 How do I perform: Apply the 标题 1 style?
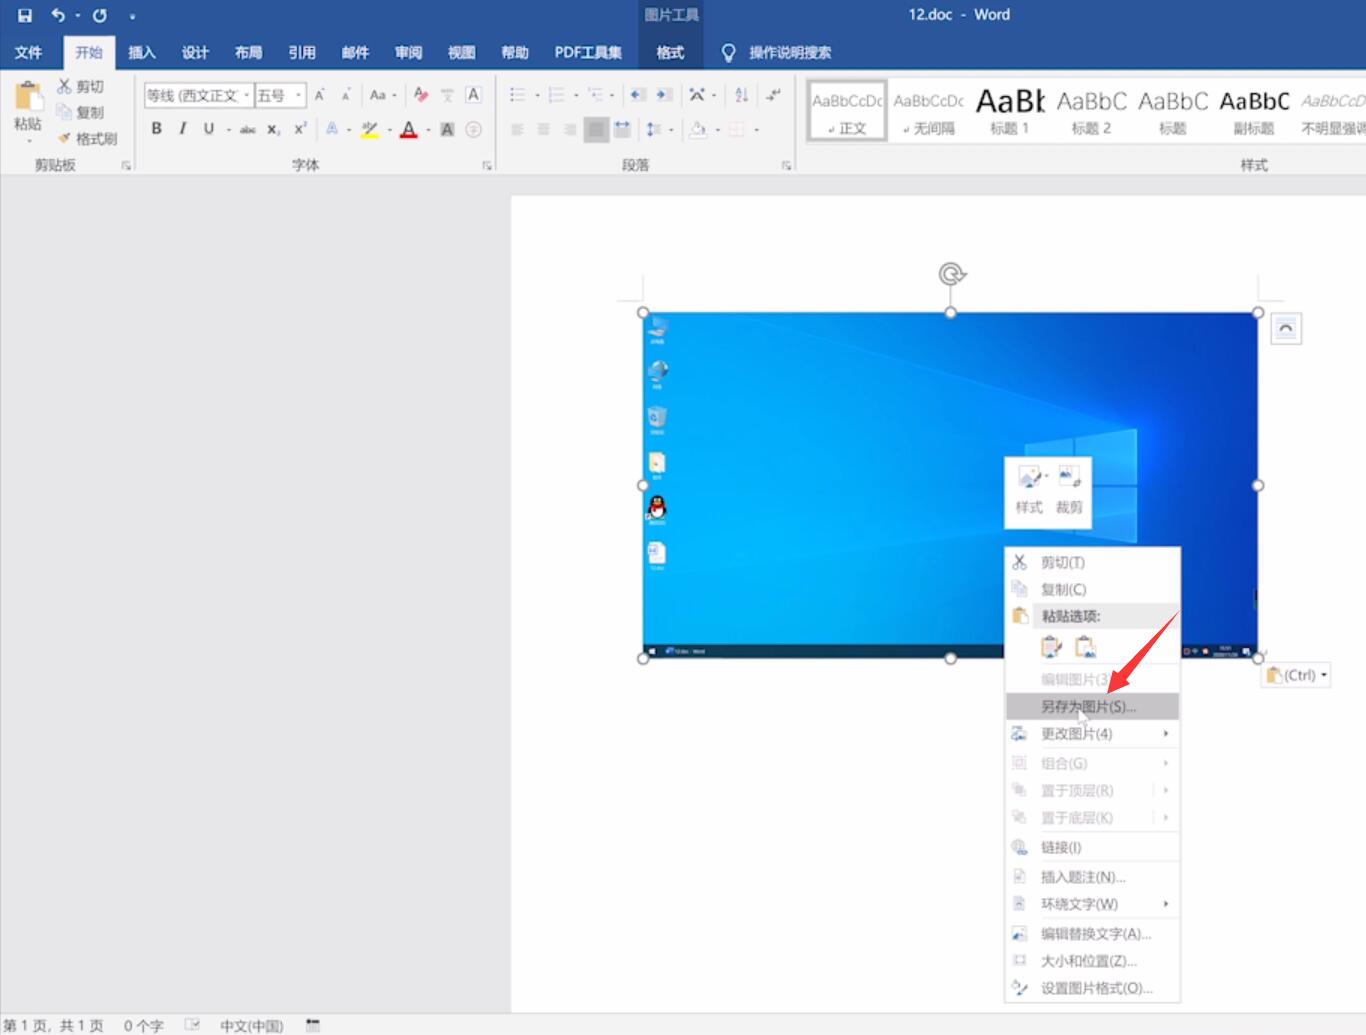click(1010, 111)
